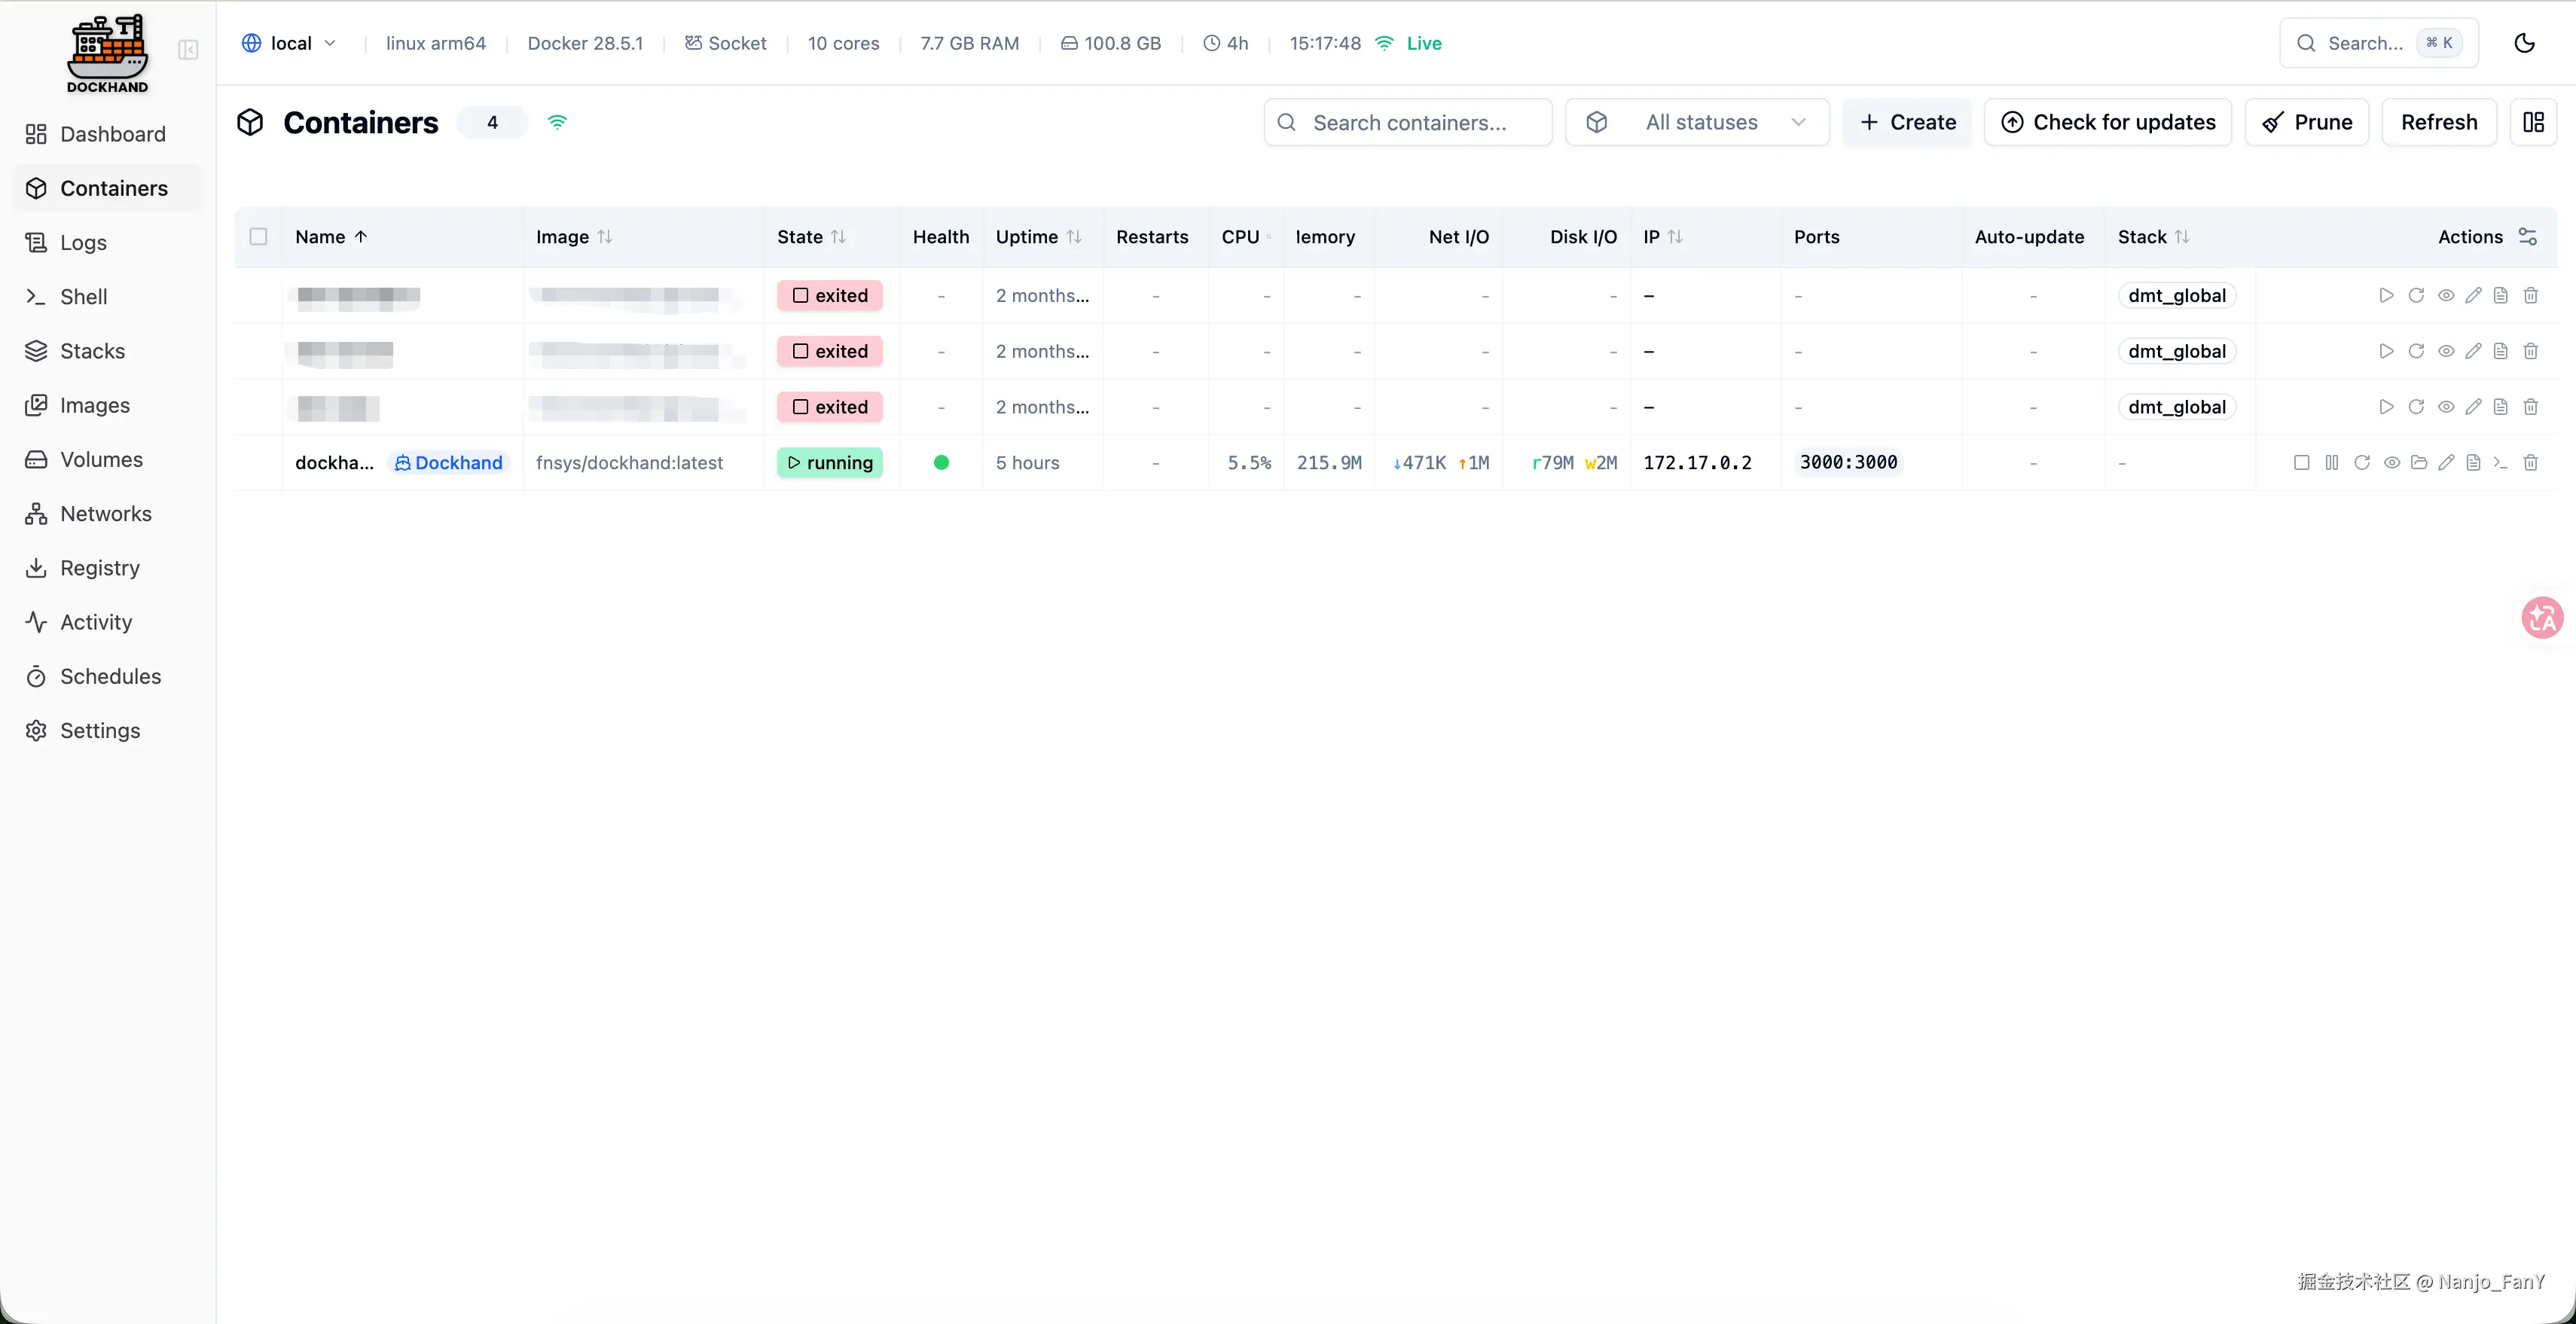This screenshot has height=1324, width=2576.
Task: Pause the dockhand container
Action: point(2331,463)
